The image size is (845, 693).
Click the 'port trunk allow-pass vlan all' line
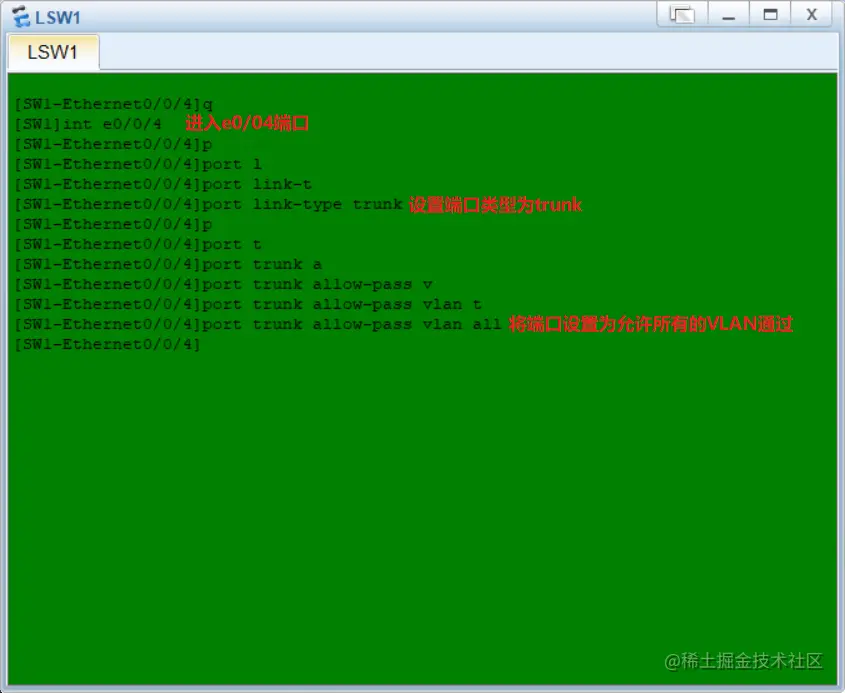(x=258, y=324)
